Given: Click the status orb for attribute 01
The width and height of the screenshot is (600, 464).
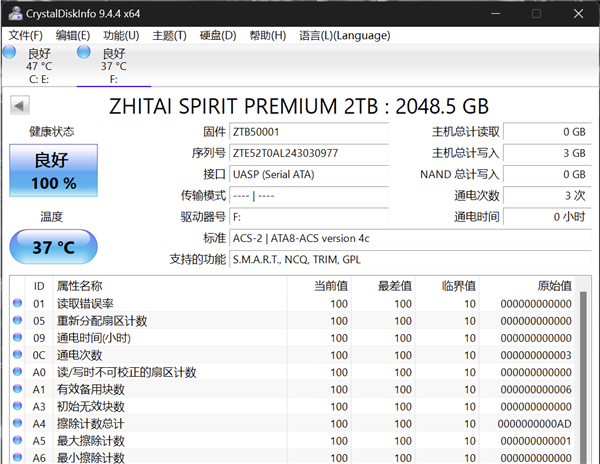Looking at the screenshot, I should click(17, 304).
